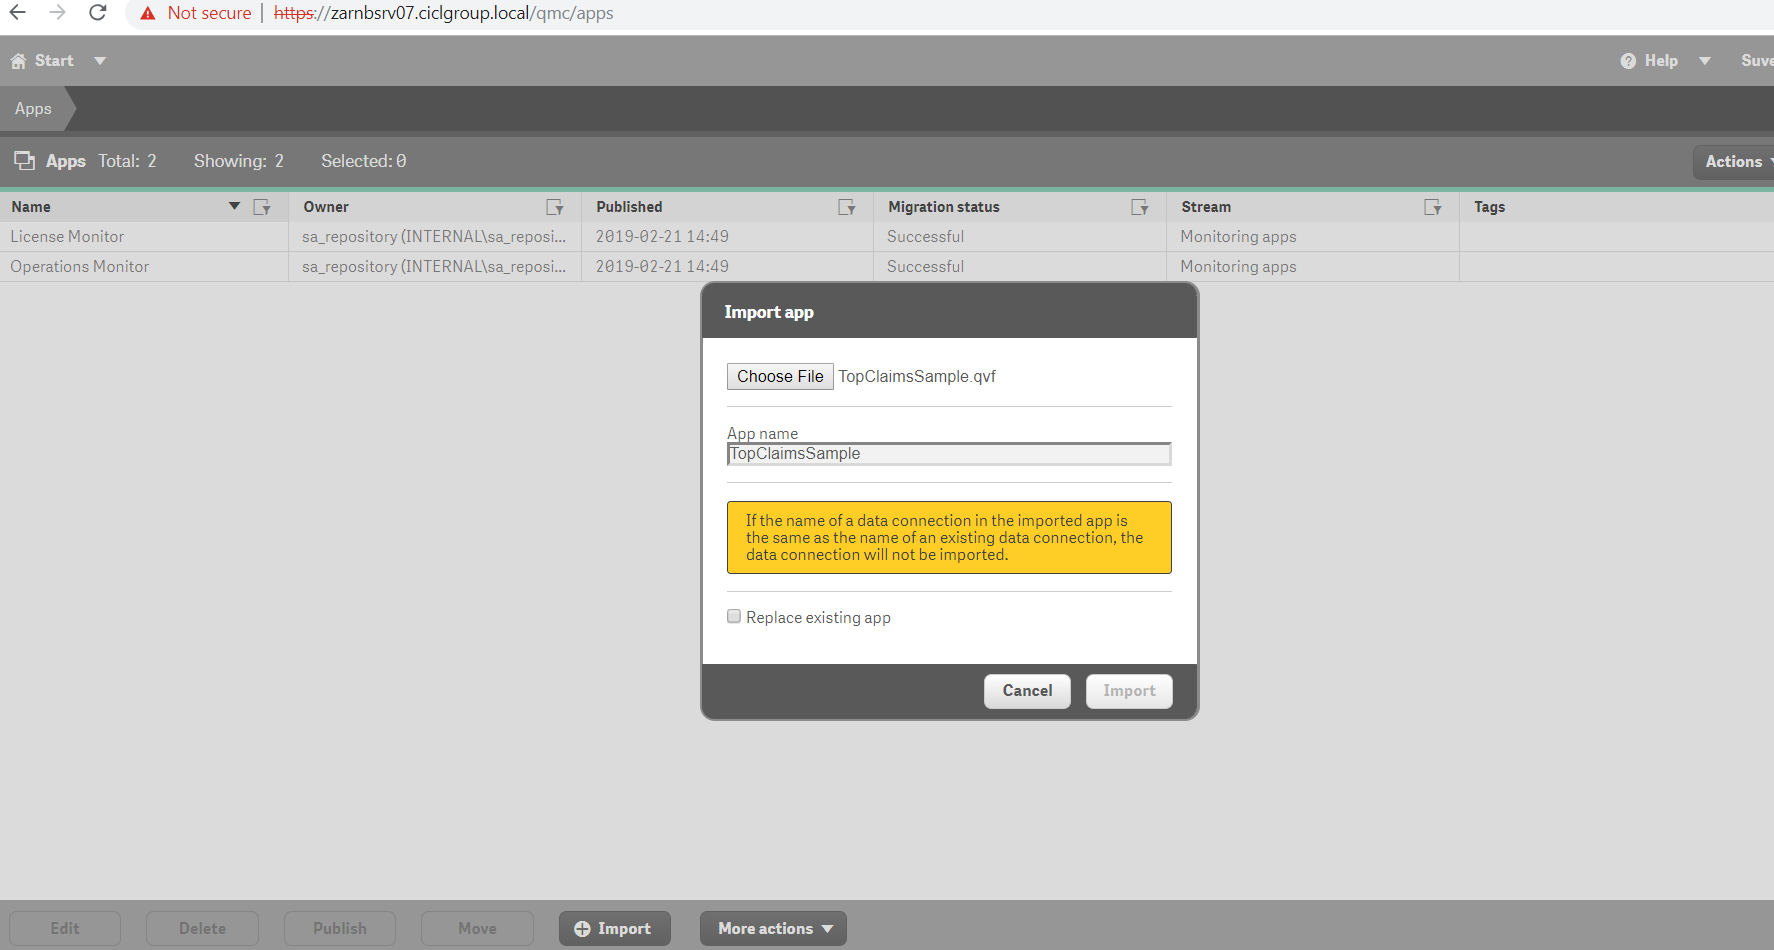Viewport: 1774px width, 950px height.
Task: Select the Operations Monitor row name
Action: pyautogui.click(x=80, y=267)
